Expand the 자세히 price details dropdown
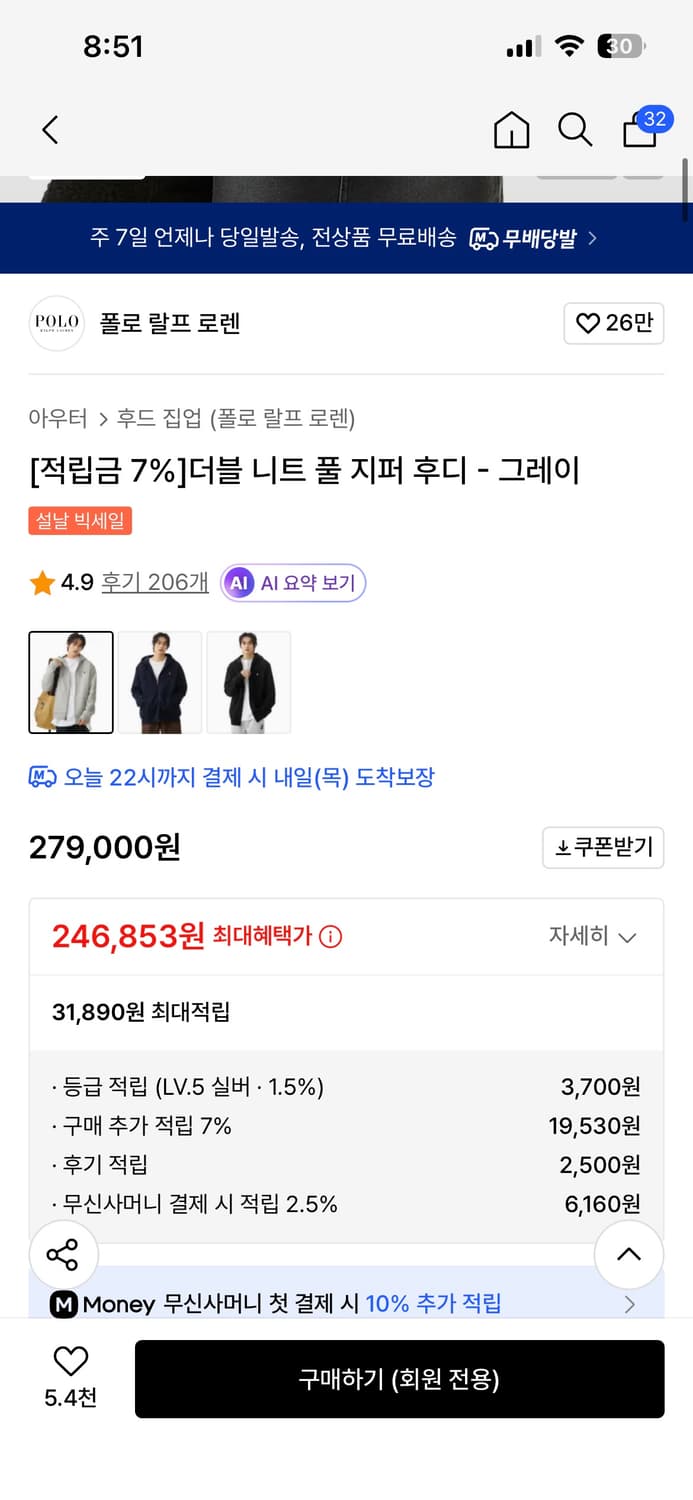The width and height of the screenshot is (693, 1500). point(594,936)
